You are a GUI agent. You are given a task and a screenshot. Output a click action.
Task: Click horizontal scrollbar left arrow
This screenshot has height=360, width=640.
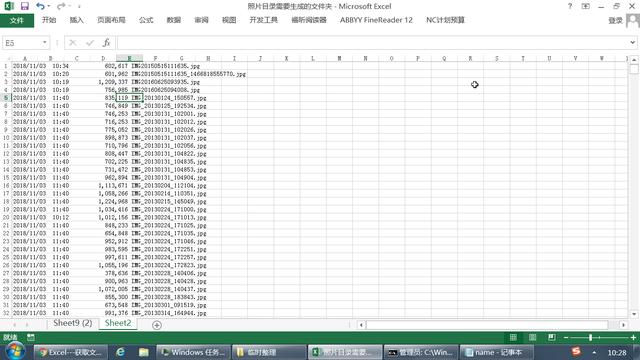361,325
